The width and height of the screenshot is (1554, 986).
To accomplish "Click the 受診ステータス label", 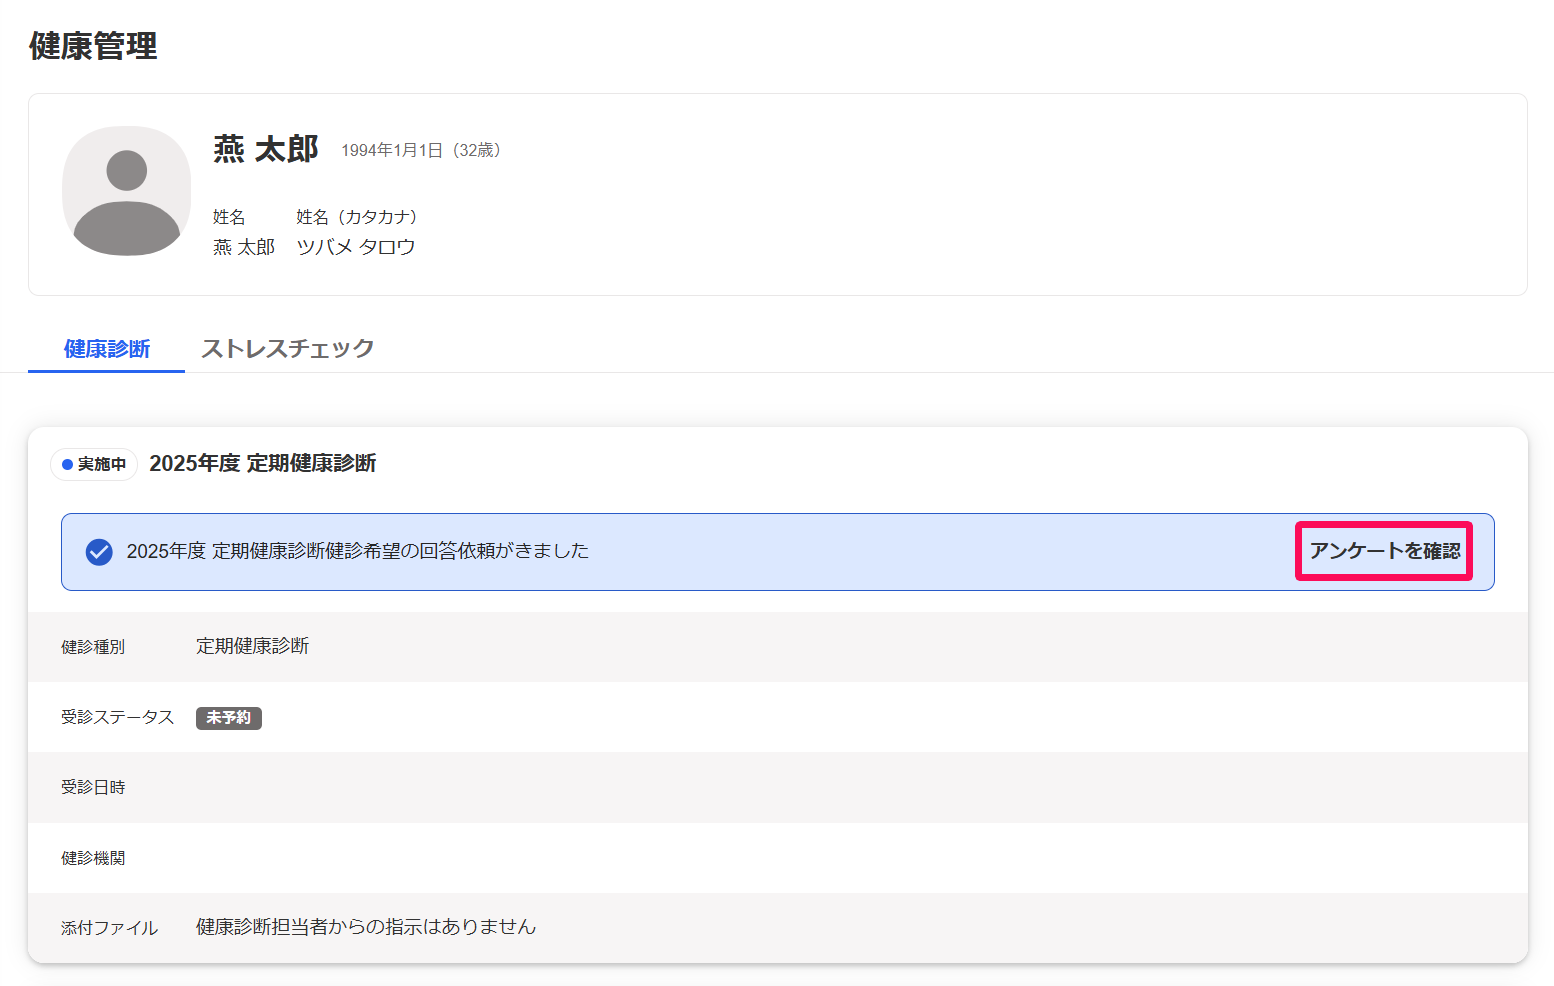I will [118, 717].
